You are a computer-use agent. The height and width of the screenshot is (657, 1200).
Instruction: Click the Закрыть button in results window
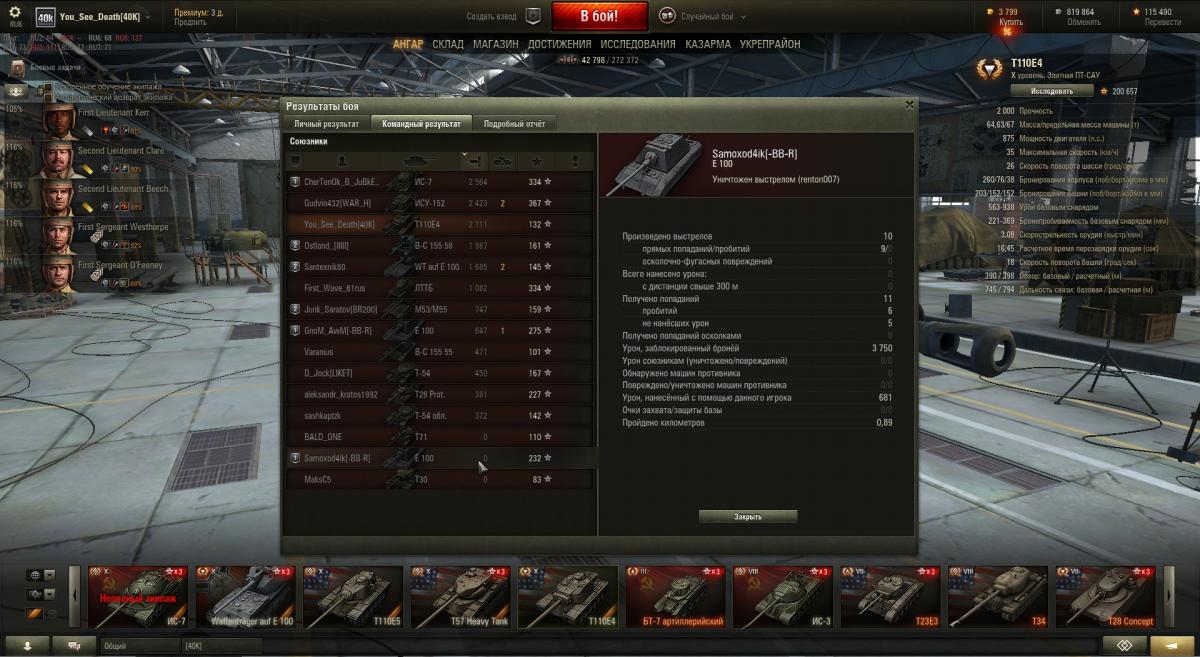(748, 517)
